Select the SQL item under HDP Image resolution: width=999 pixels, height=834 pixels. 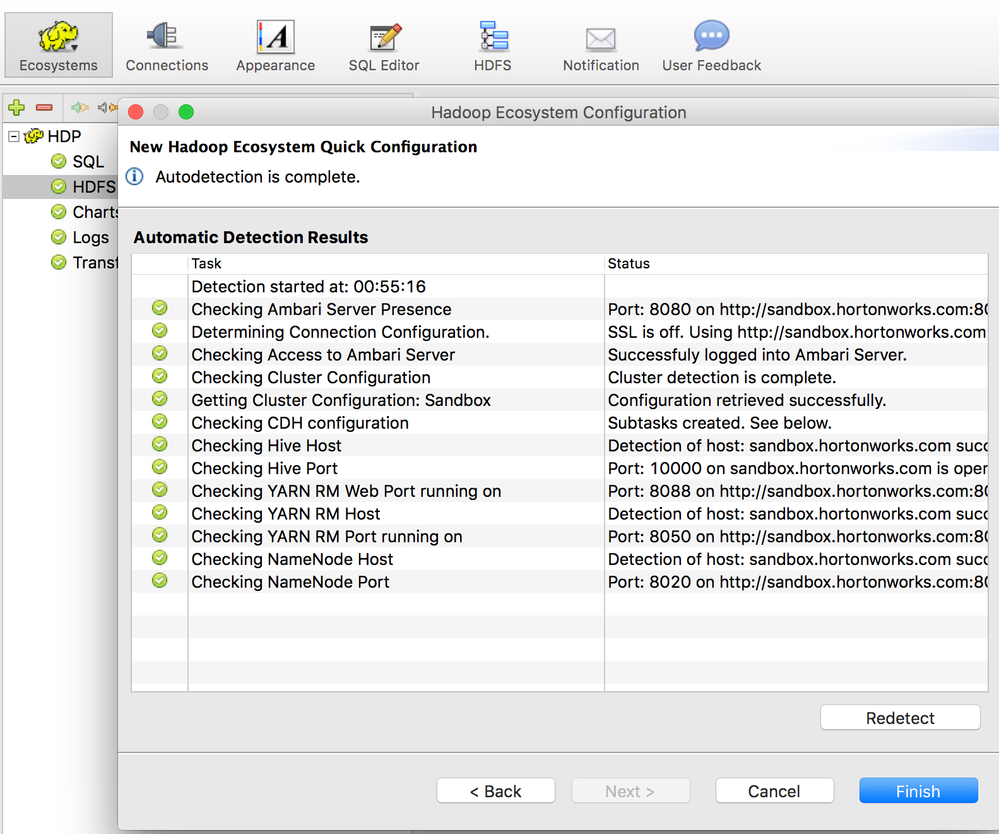click(88, 161)
